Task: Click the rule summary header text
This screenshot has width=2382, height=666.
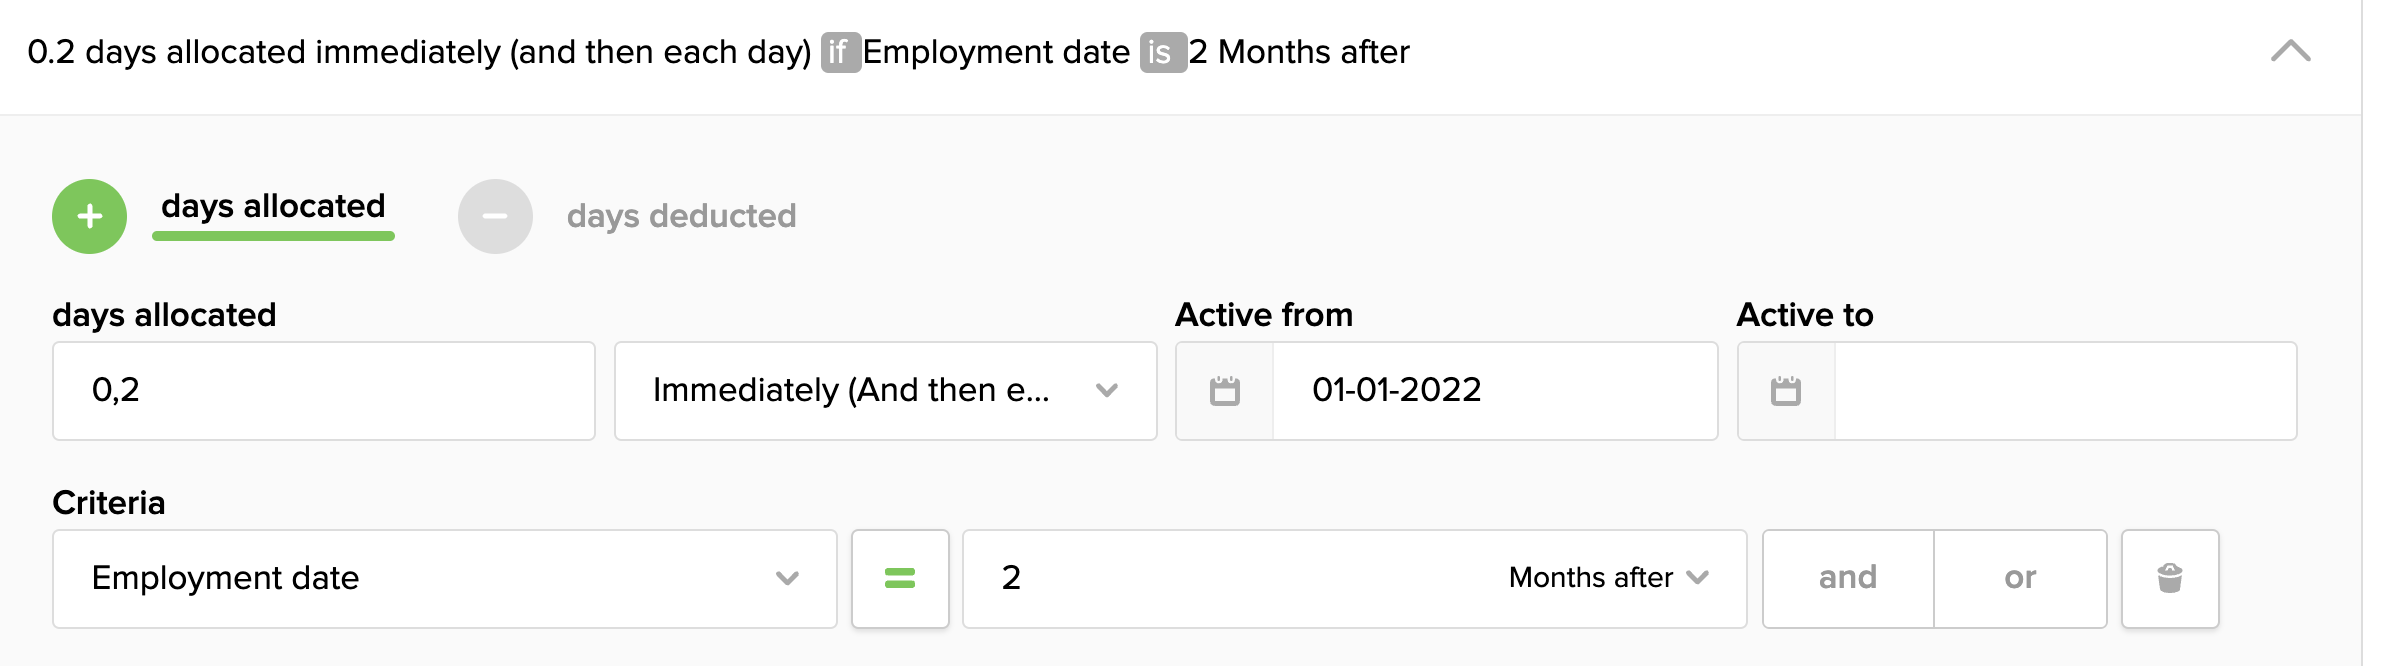Action: pos(418,52)
